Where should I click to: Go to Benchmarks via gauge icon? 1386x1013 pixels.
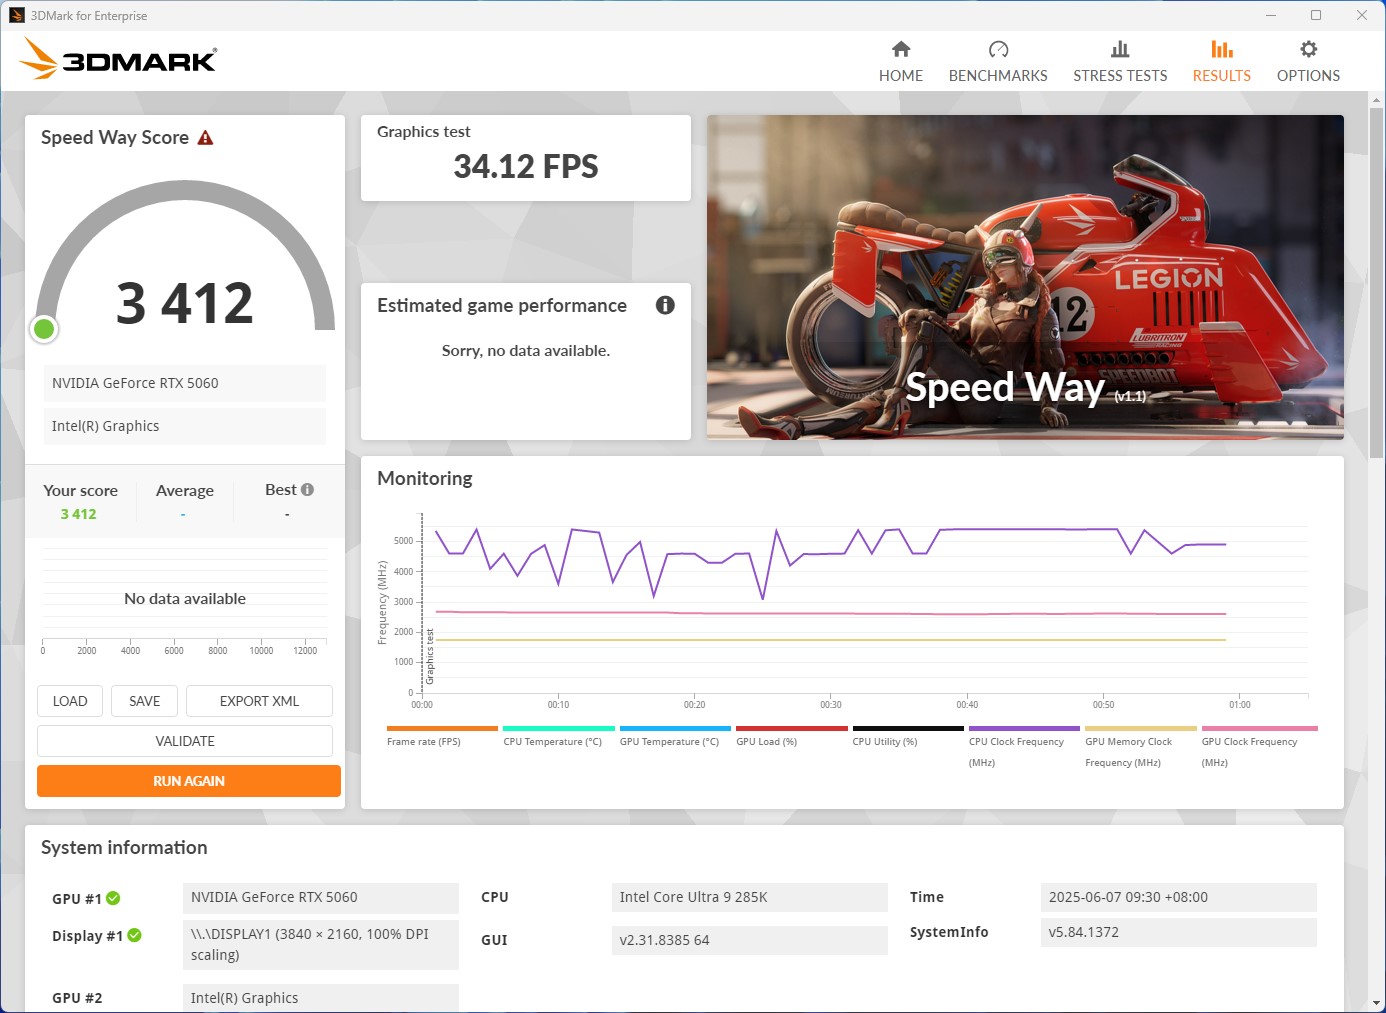(x=998, y=50)
